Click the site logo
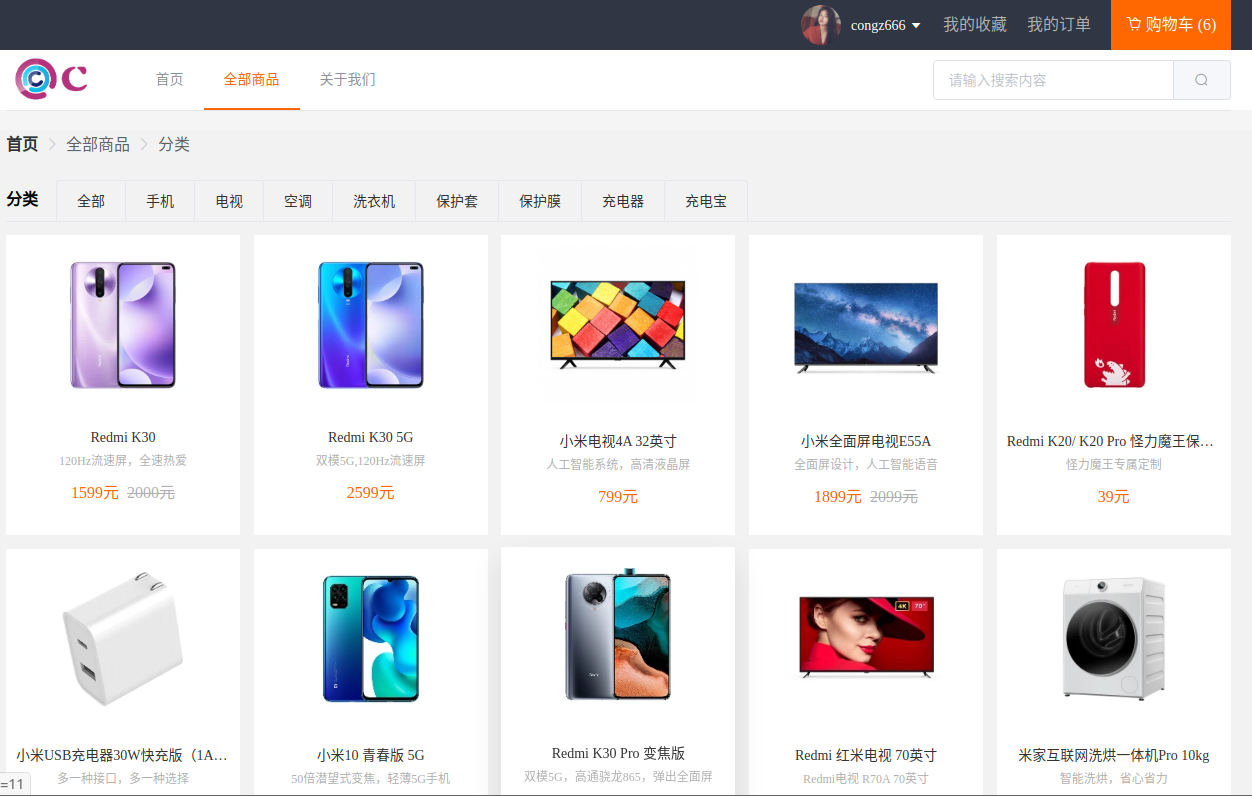Viewport: 1252px width, 796px height. (52, 79)
